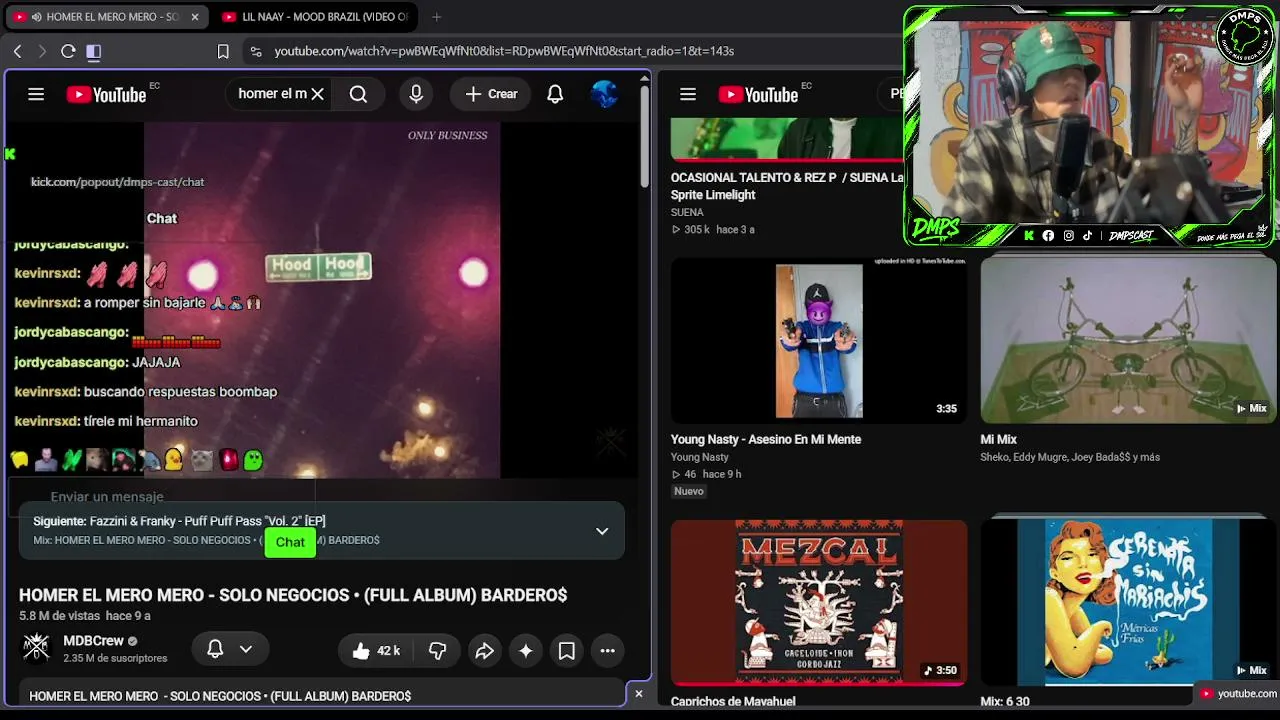
Task: Open 'Young Nasty - Asesino En Mi Mente' title
Action: point(766,439)
